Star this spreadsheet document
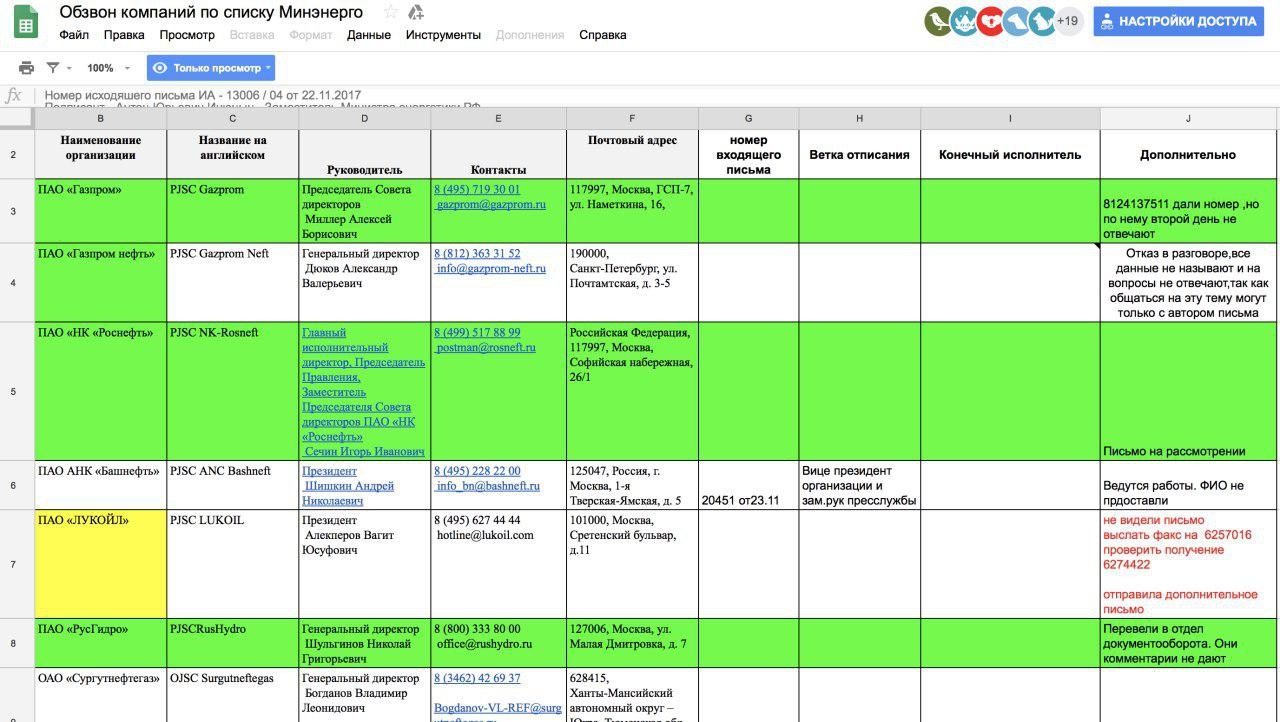 pos(391,13)
